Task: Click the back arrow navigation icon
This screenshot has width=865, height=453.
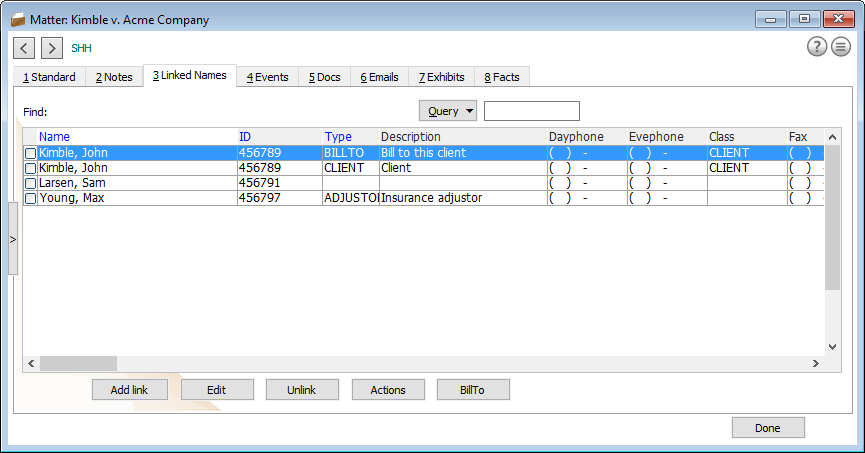Action: [25, 48]
